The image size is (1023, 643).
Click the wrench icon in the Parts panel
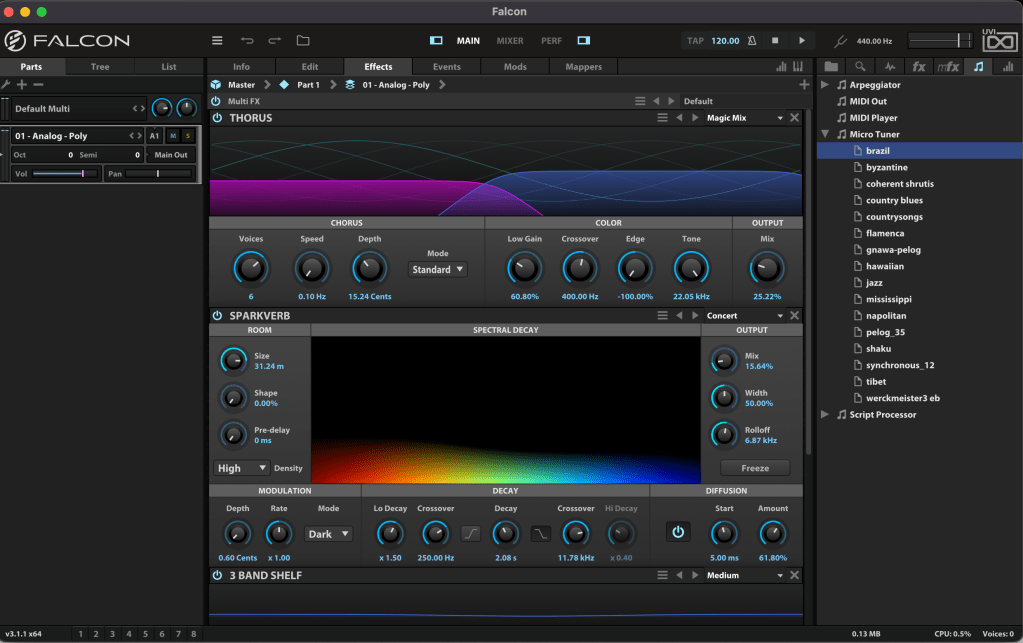click(6, 85)
